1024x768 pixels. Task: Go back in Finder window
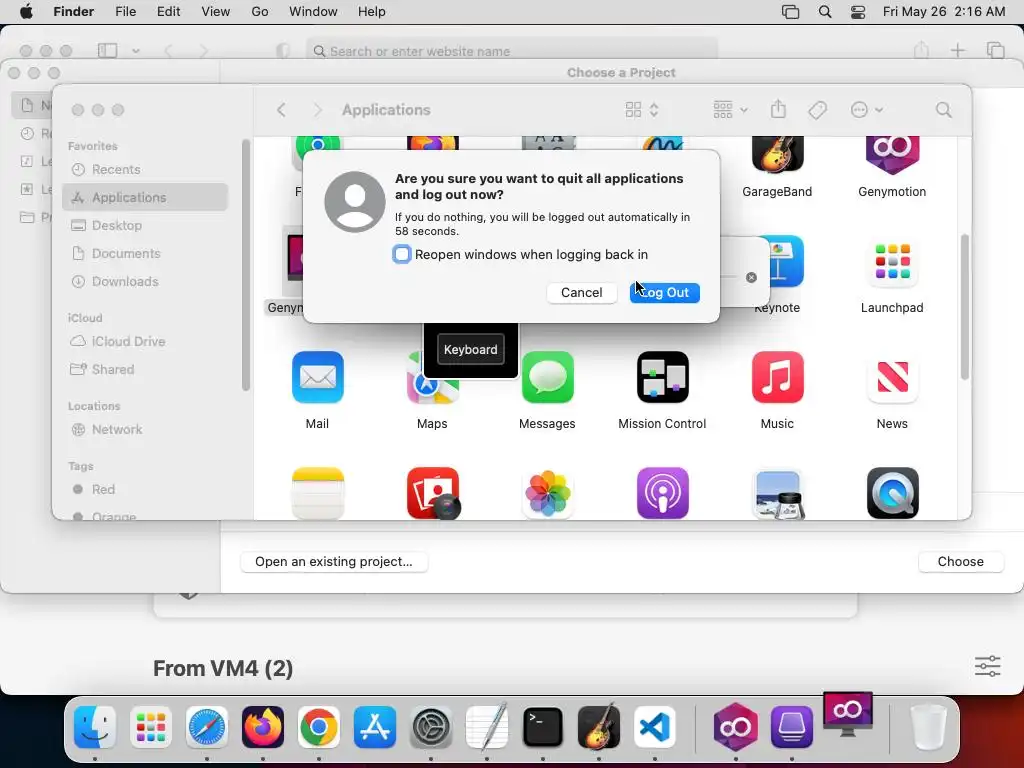tap(281, 110)
